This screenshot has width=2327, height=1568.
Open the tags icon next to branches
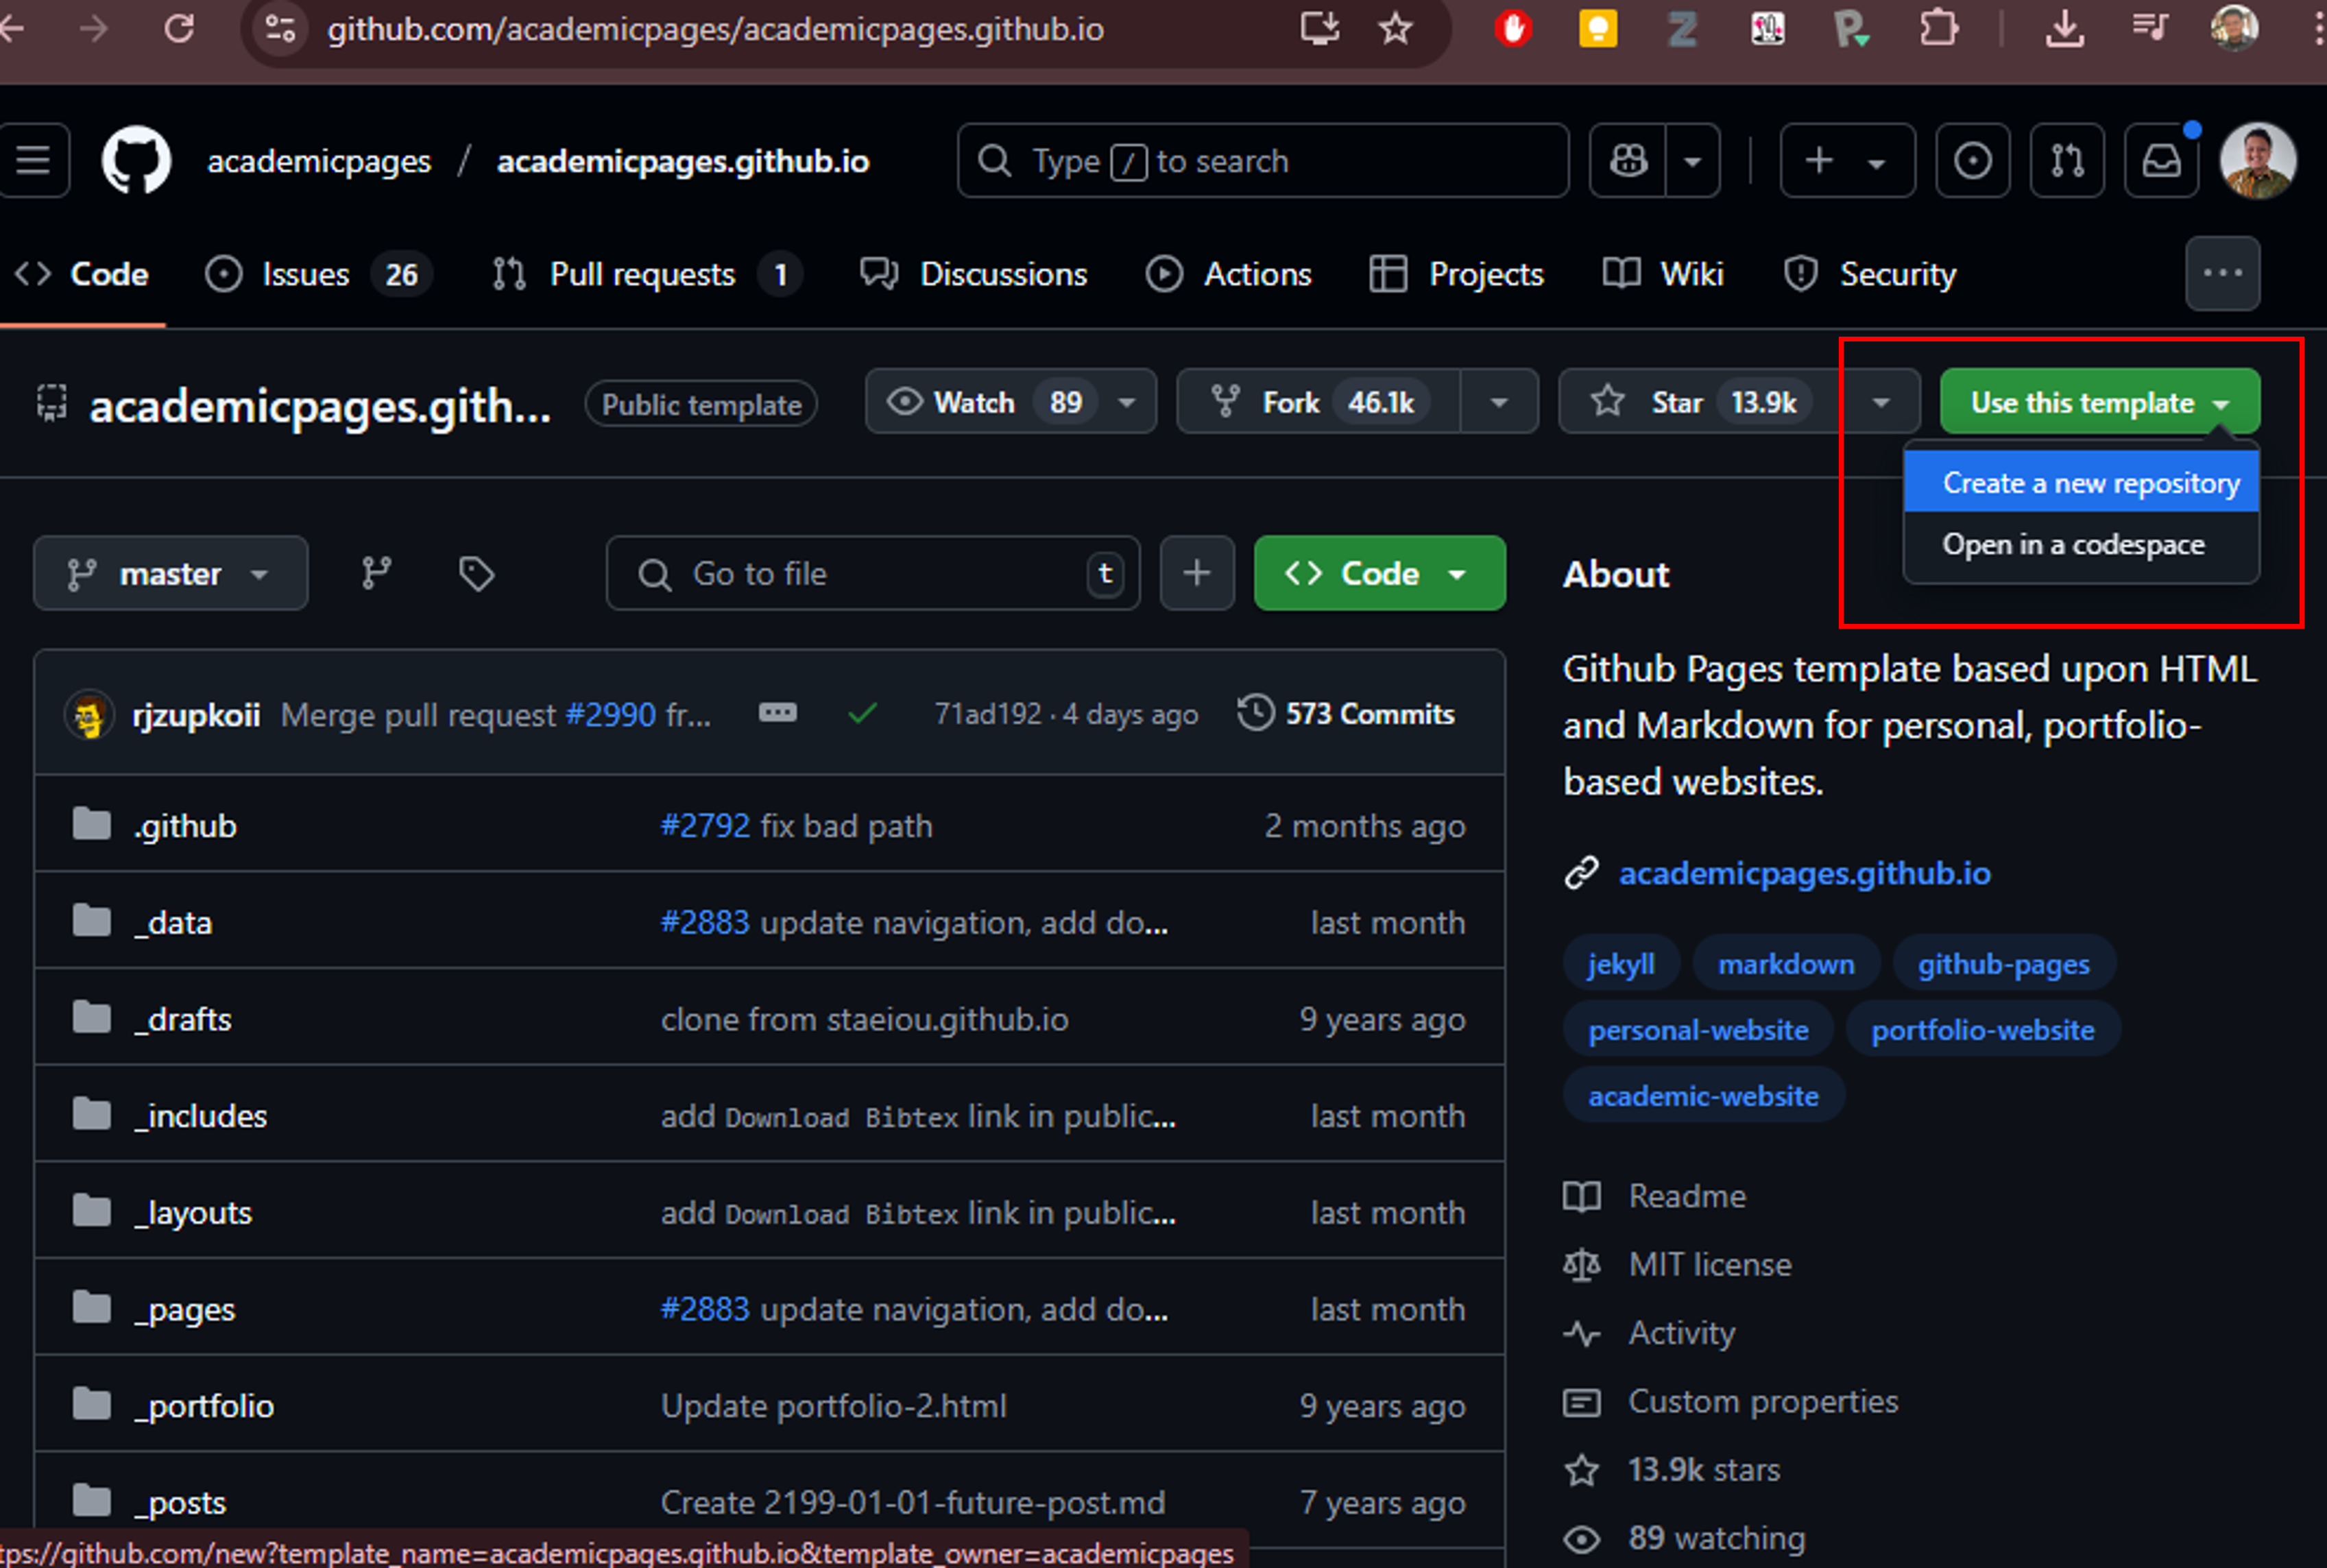tap(476, 573)
